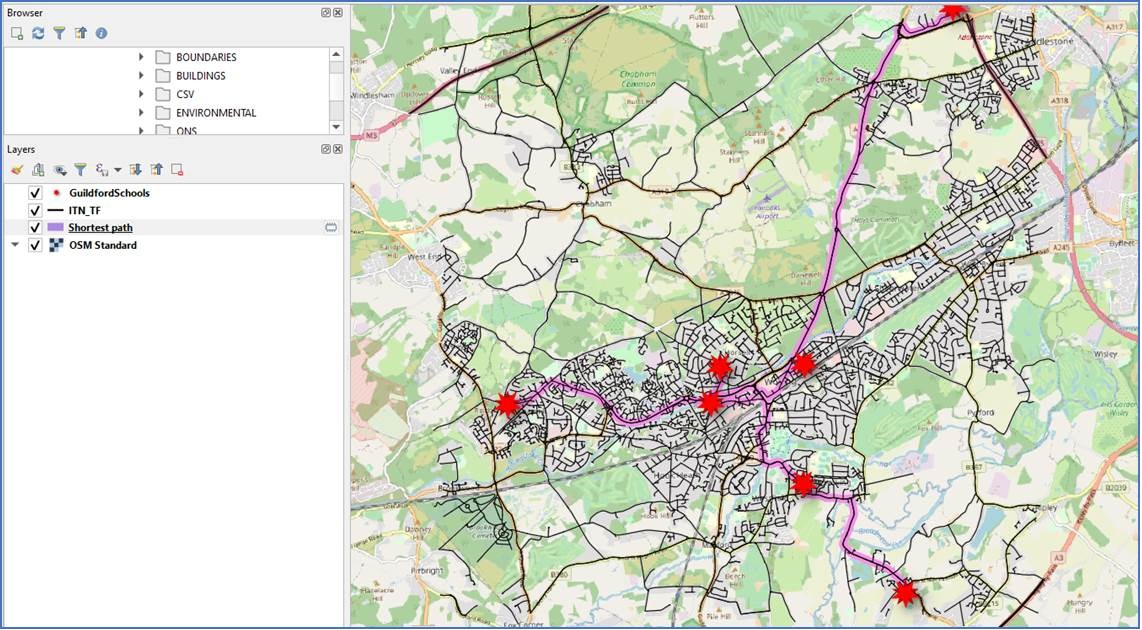Select the GuildfordSchools layer name
The height and width of the screenshot is (630, 1142).
click(109, 193)
